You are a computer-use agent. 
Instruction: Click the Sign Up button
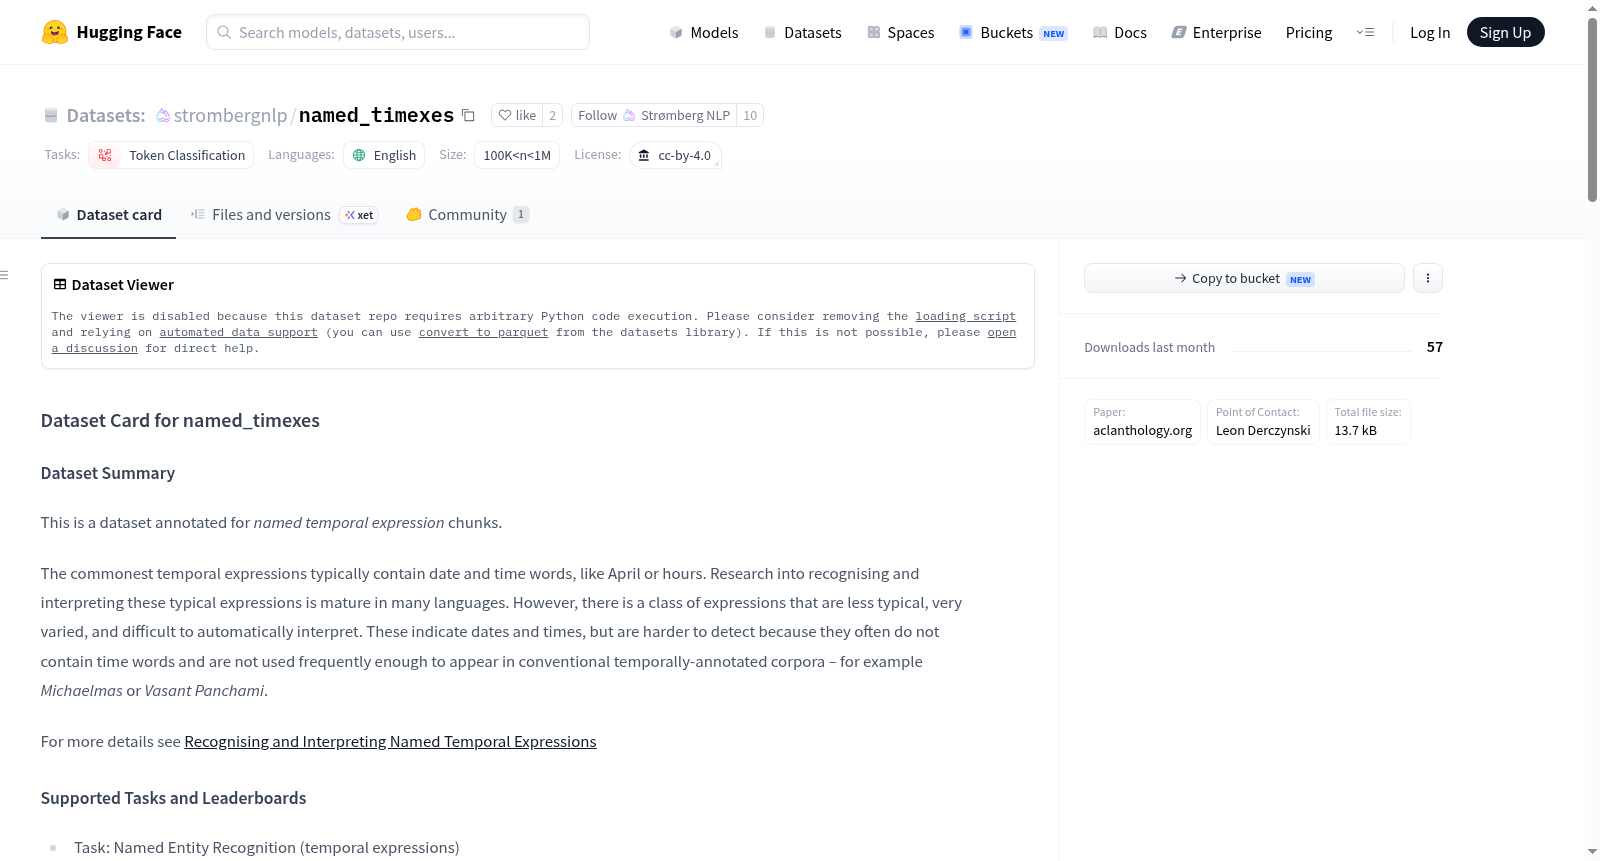coord(1505,32)
